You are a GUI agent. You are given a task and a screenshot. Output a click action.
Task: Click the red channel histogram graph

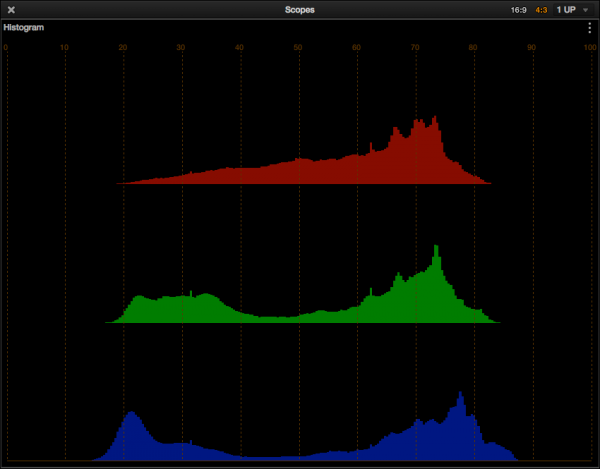tap(400, 160)
